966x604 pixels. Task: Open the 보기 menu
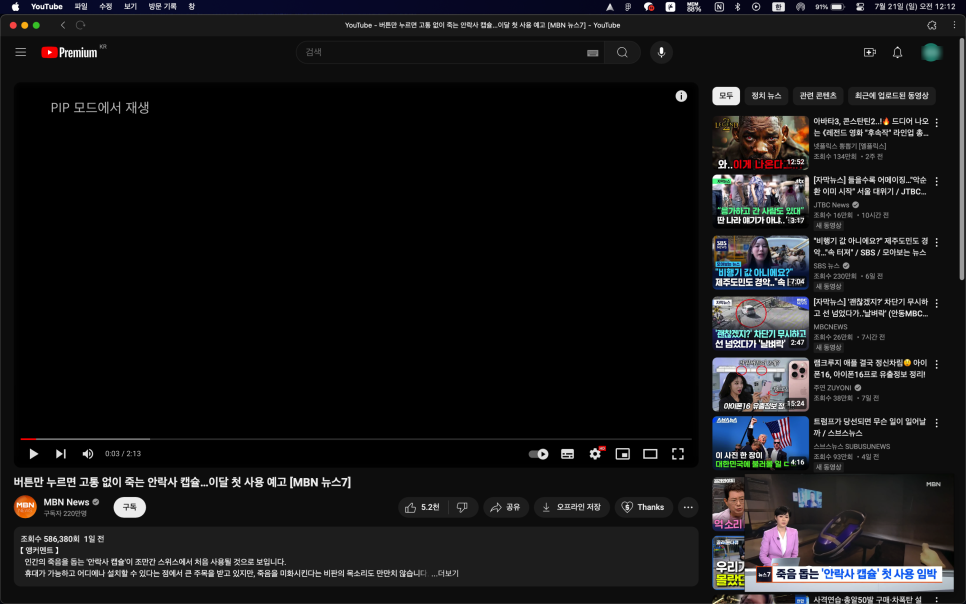(x=130, y=7)
